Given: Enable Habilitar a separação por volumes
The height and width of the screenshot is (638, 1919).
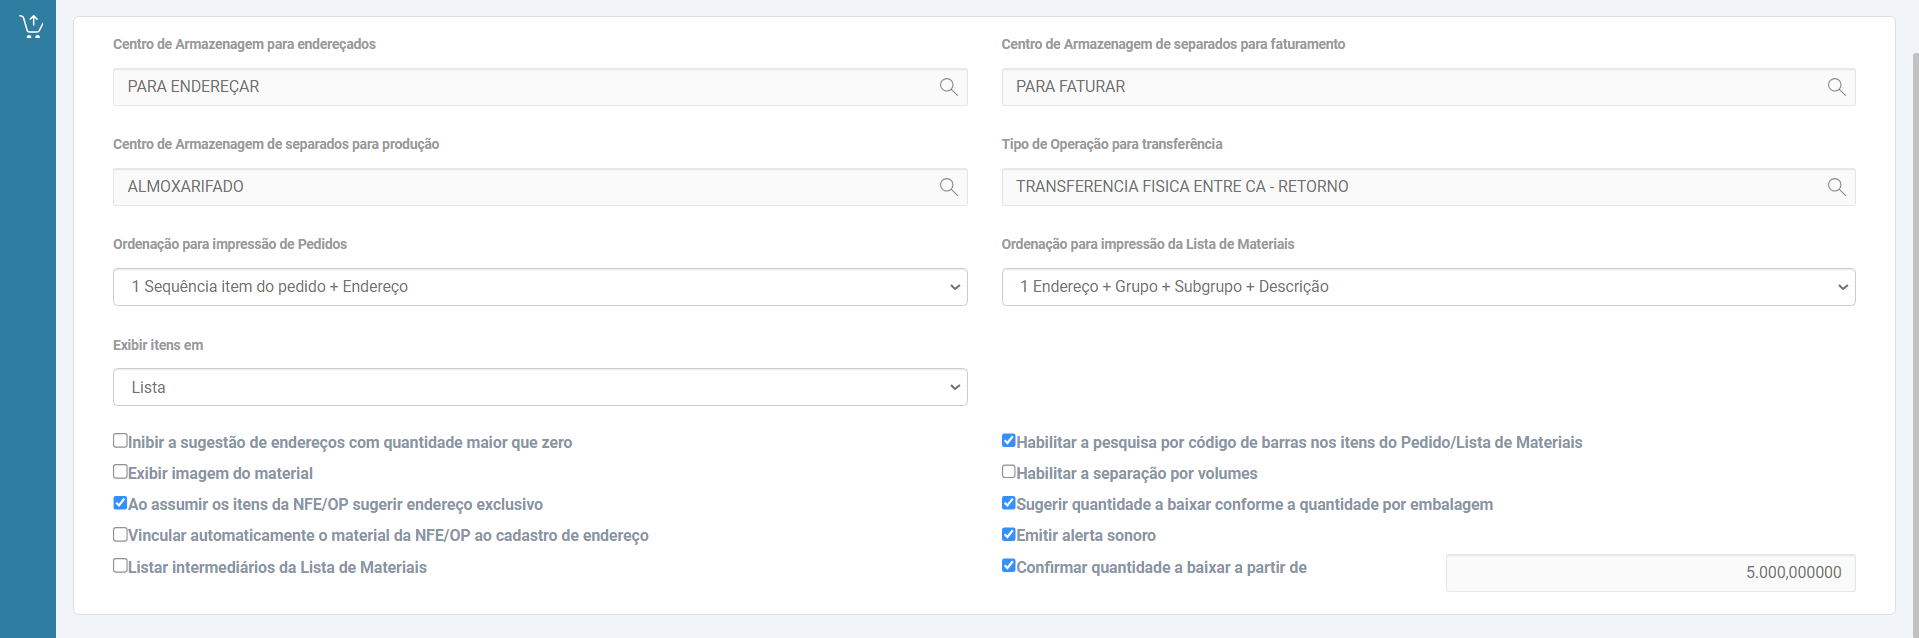Looking at the screenshot, I should (x=1009, y=472).
